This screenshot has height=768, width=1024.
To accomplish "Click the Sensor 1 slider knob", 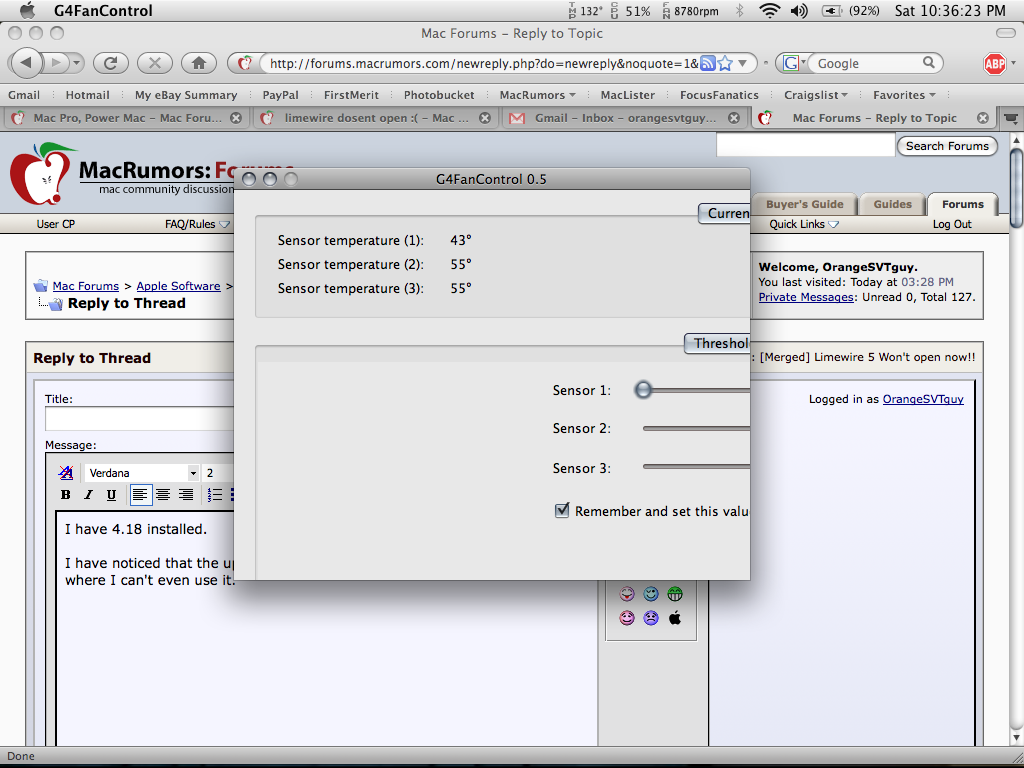I will (643, 390).
